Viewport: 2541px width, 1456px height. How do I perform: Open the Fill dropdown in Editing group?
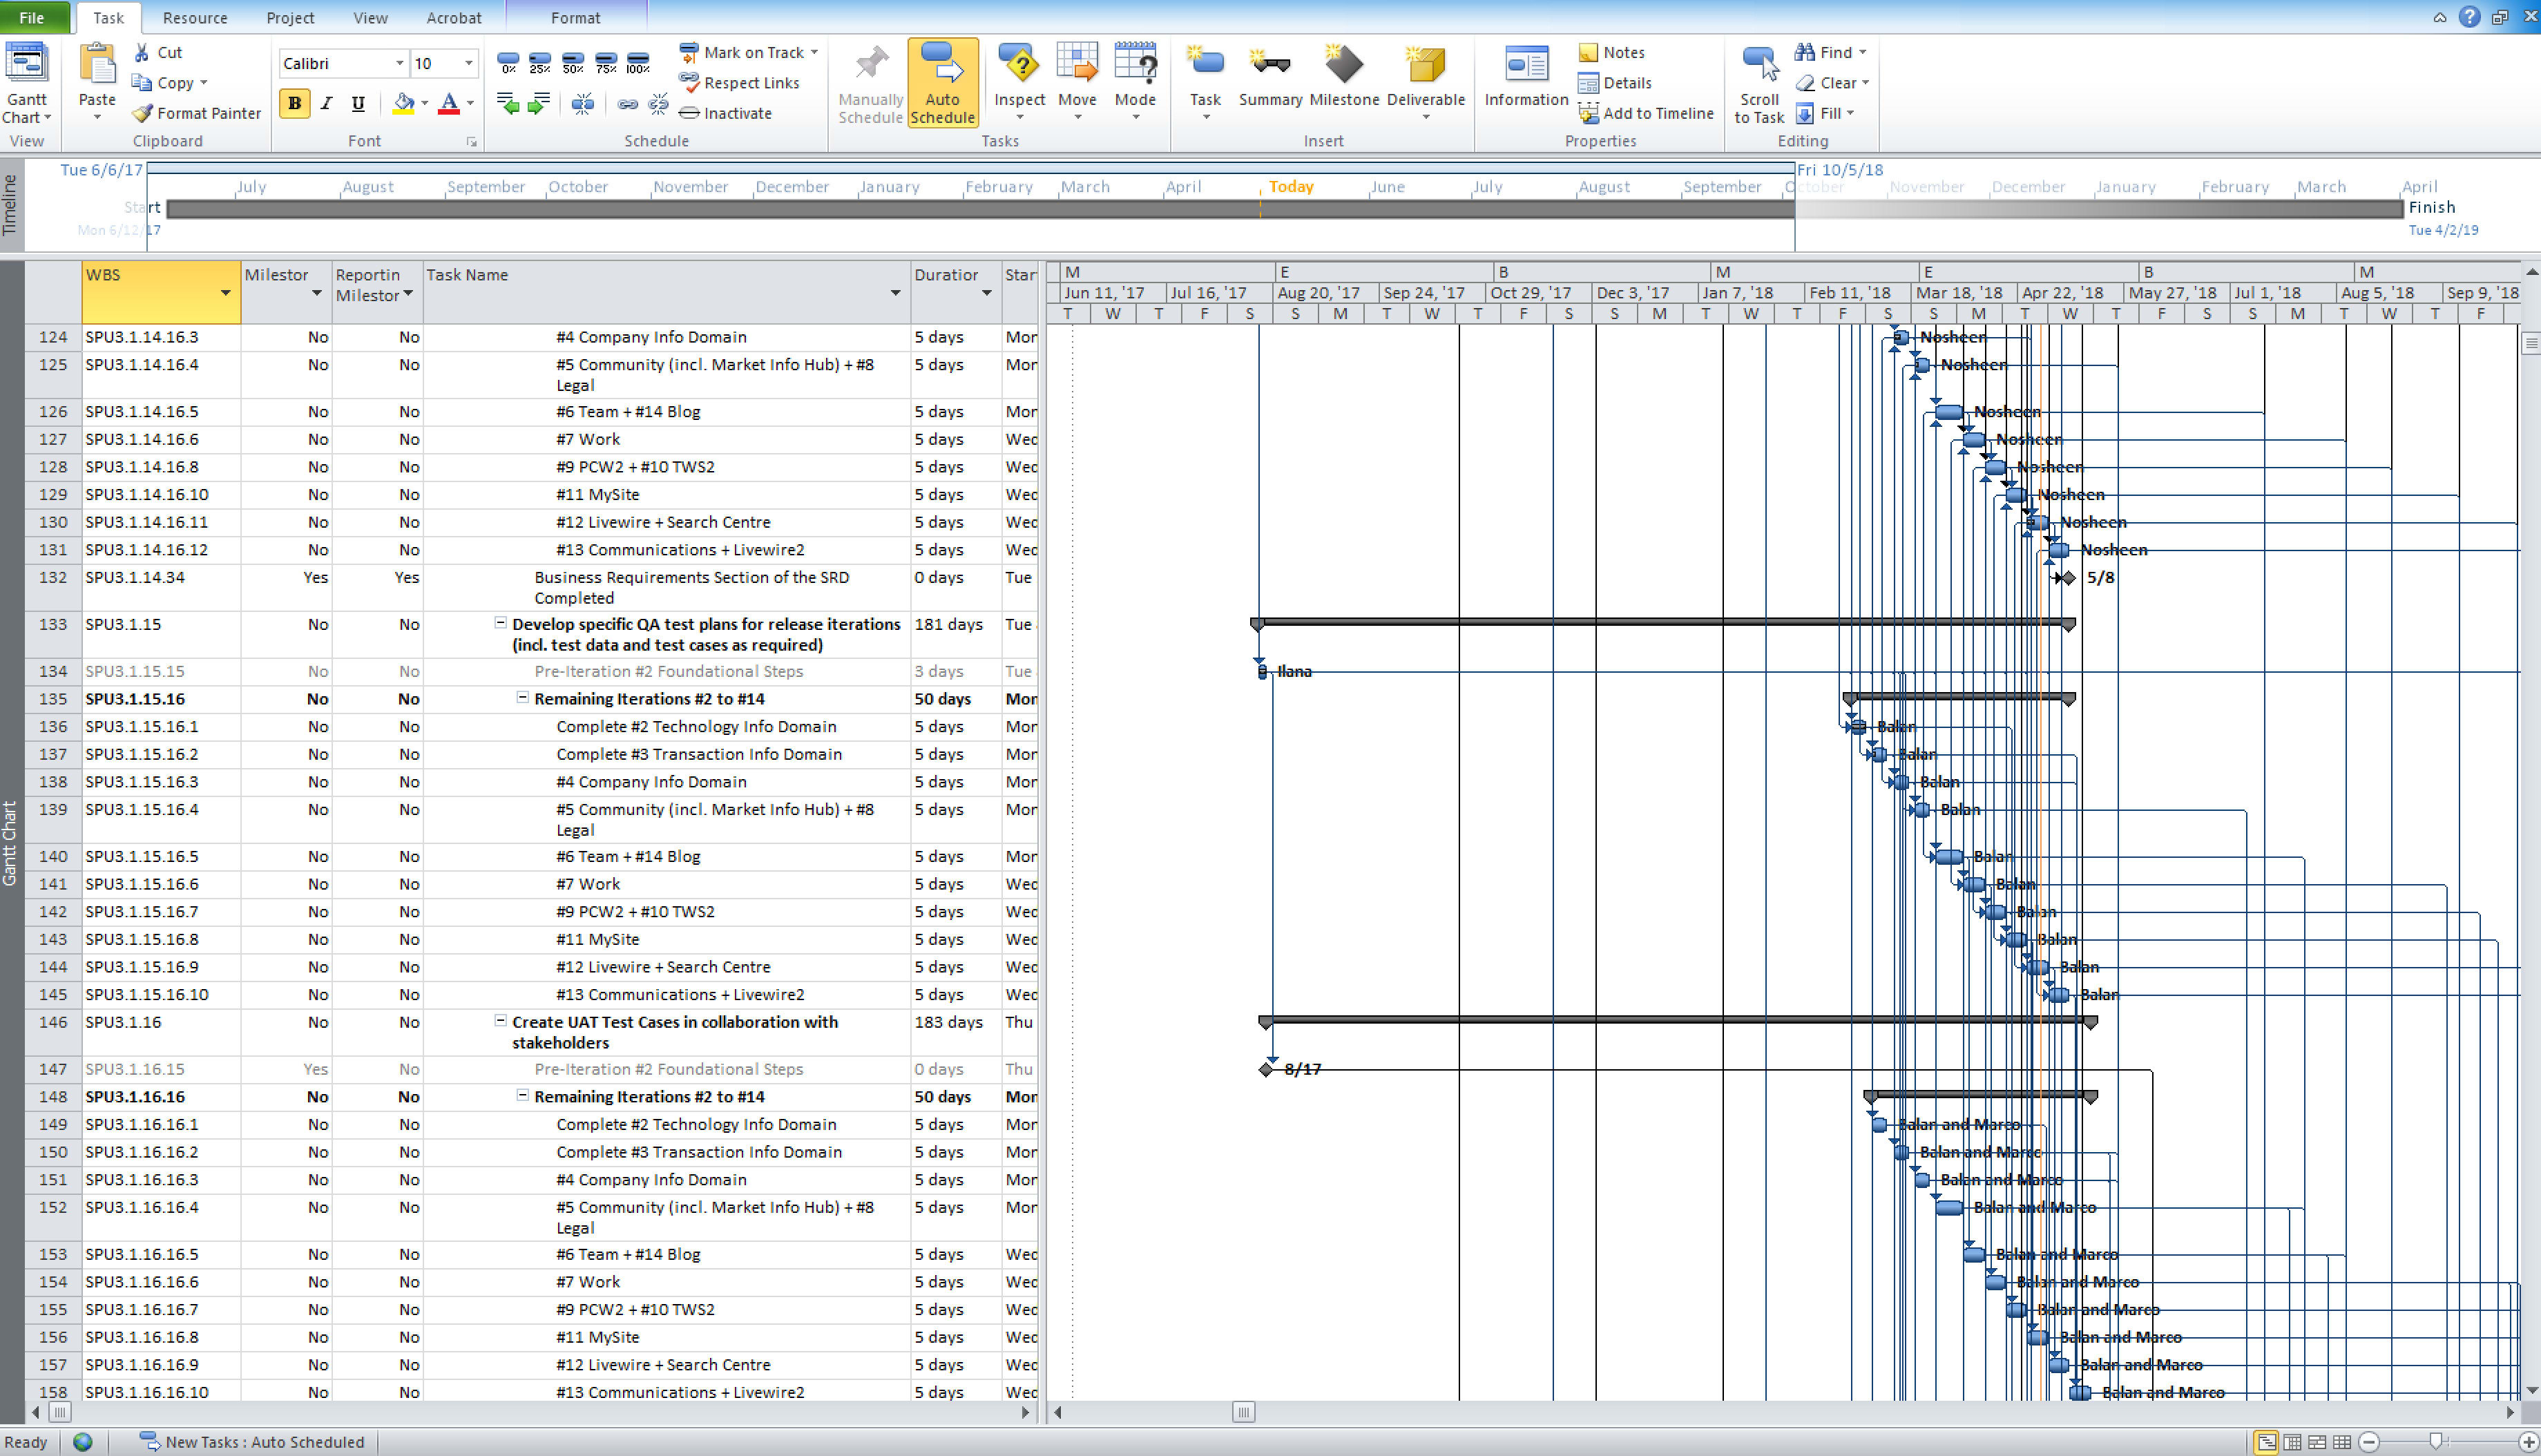point(1855,112)
